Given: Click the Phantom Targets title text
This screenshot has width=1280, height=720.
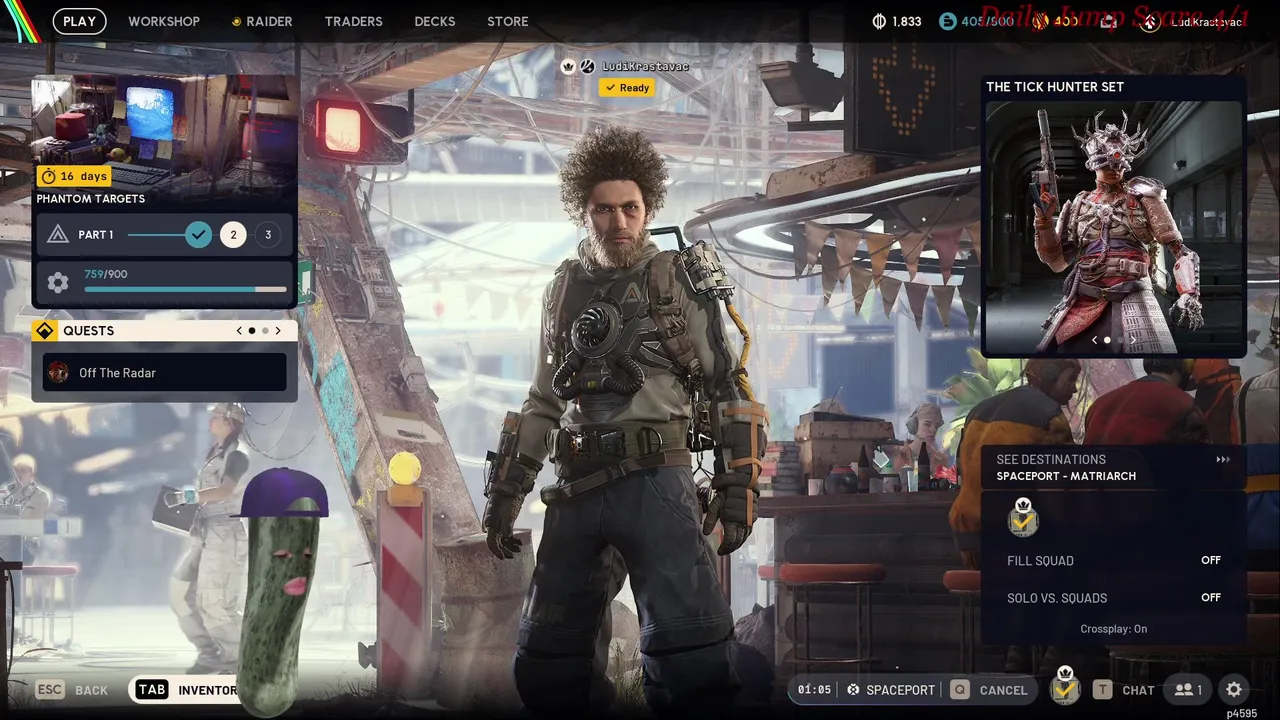Looking at the screenshot, I should click(x=91, y=199).
